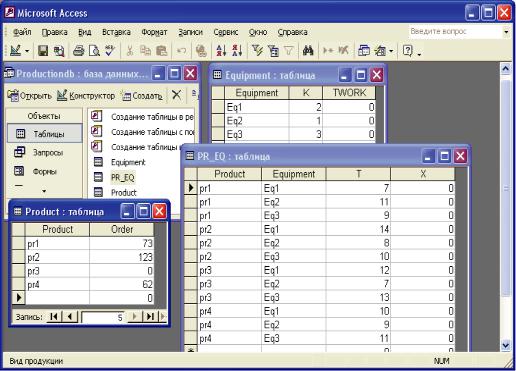Click the Spelling check icon

pos(110,51)
